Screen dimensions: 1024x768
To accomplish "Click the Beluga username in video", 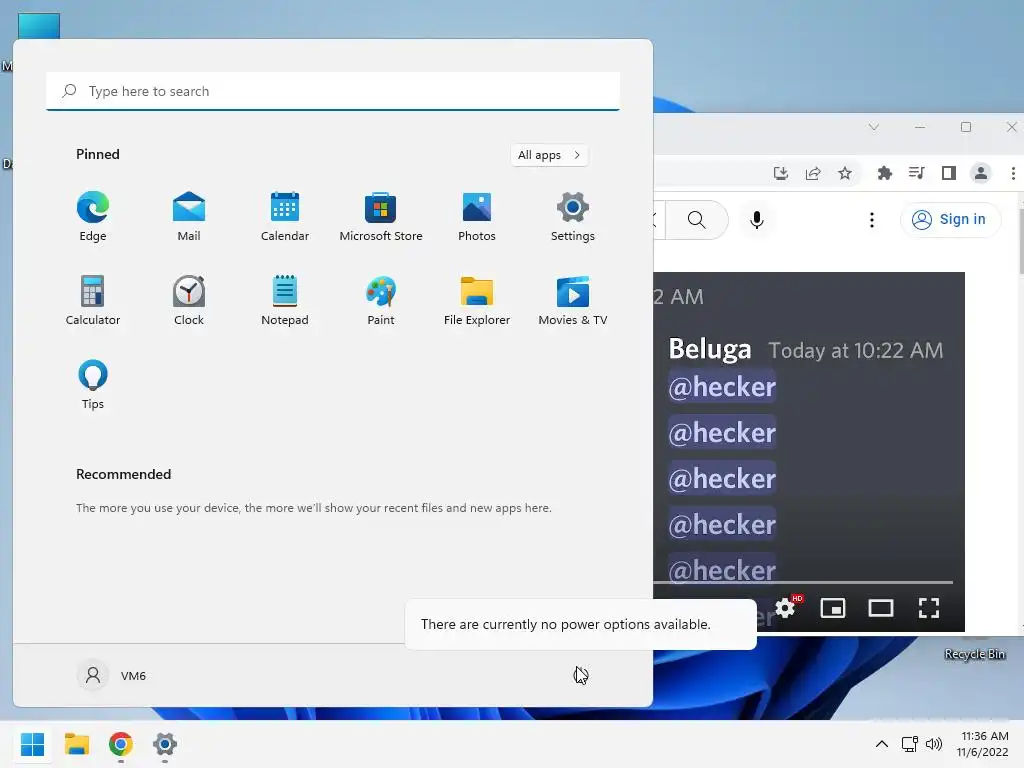I will point(710,349).
